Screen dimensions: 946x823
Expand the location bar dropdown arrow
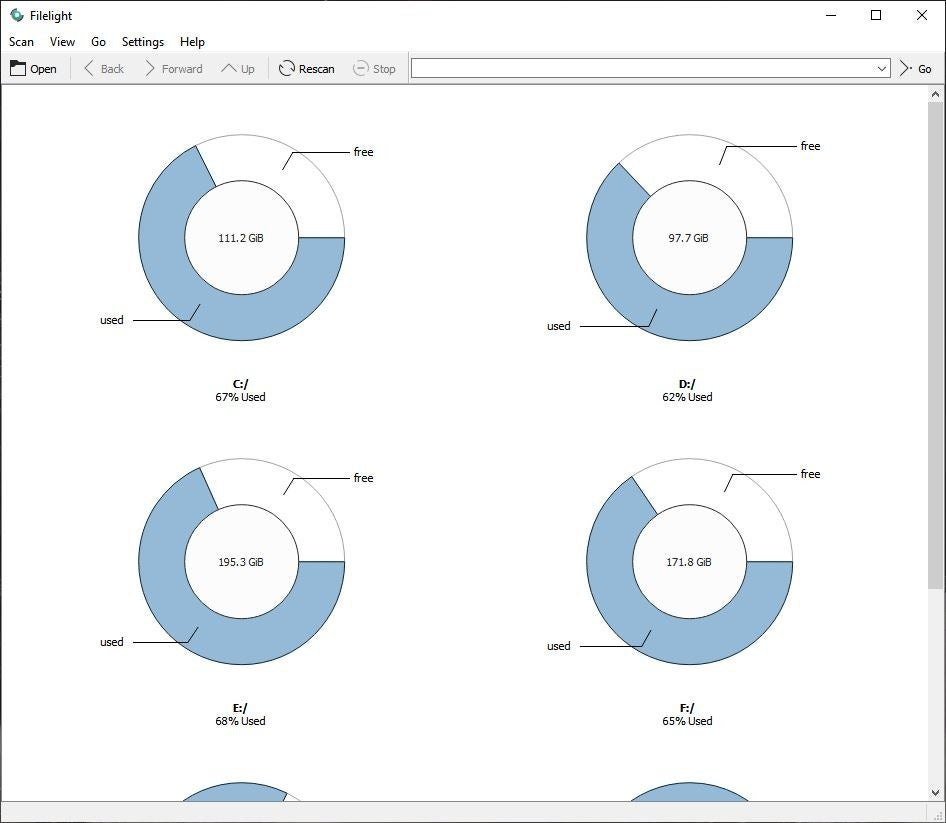[x=881, y=69]
